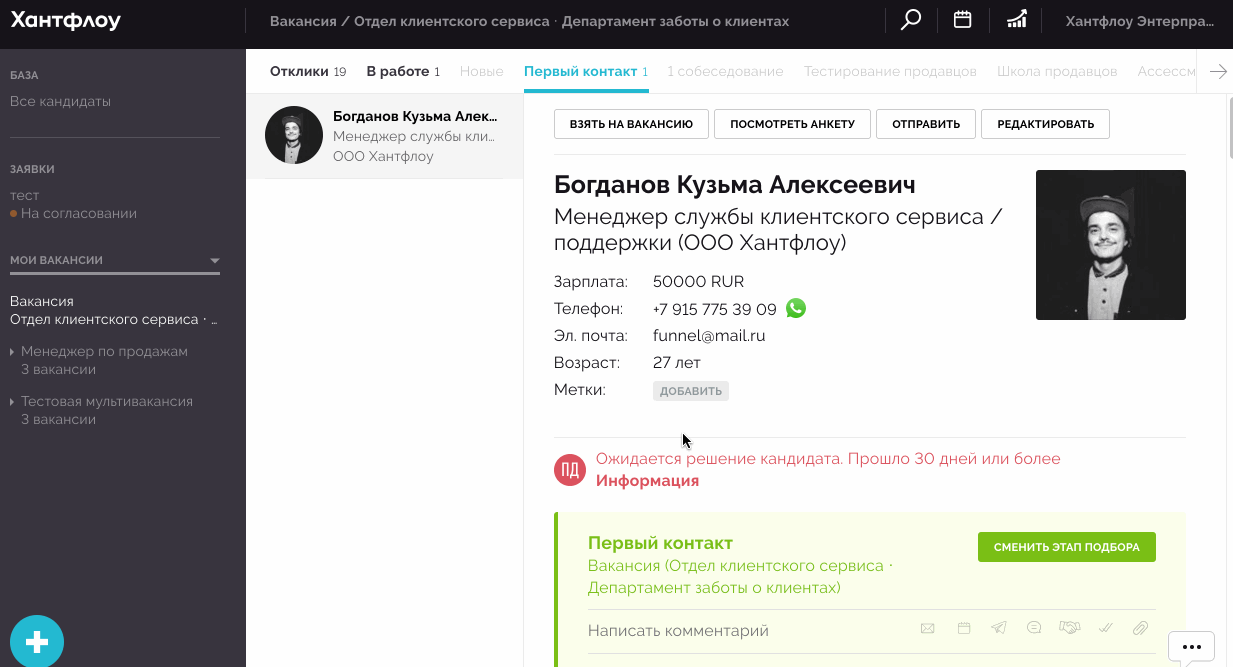
Task: Attach a file with the paperclip icon
Action: click(1140, 629)
